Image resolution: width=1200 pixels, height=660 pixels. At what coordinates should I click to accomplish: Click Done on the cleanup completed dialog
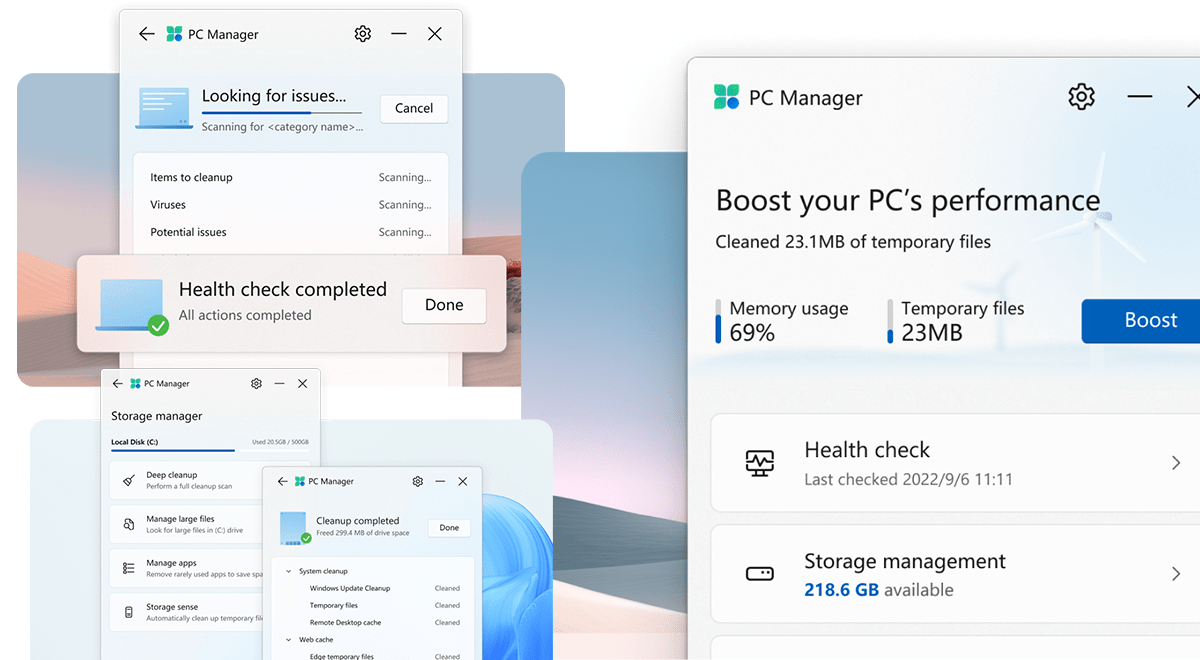pyautogui.click(x=449, y=528)
